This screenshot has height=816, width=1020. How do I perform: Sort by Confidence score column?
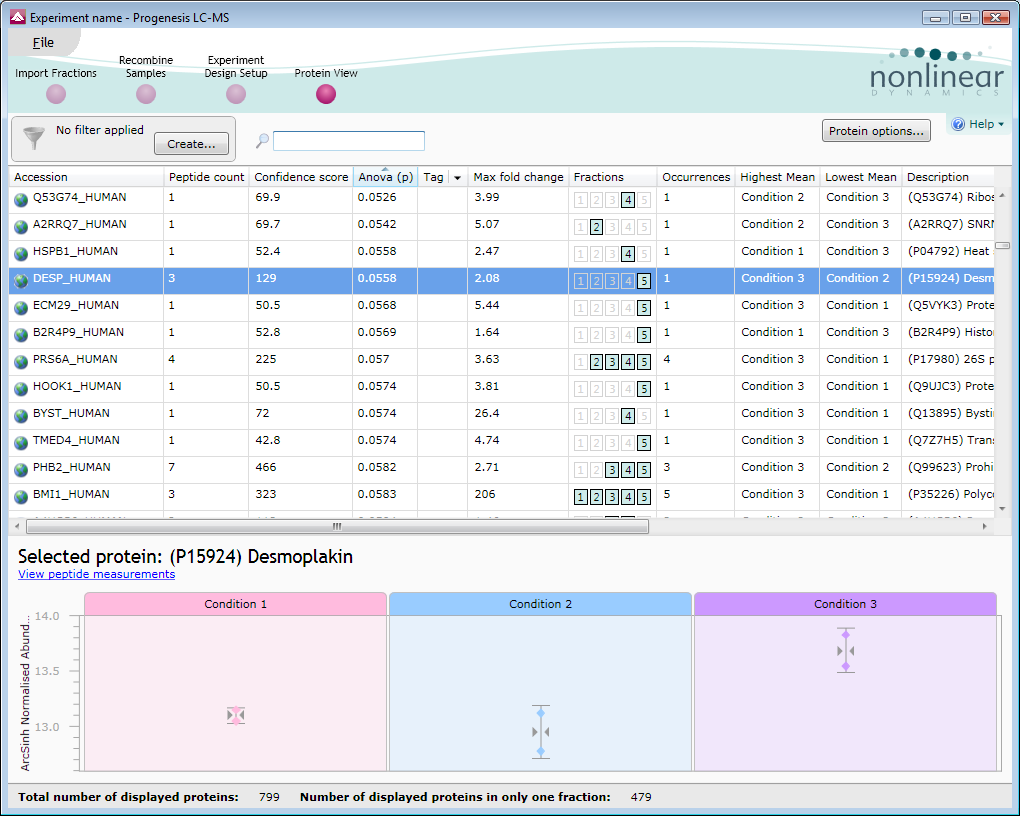[301, 177]
